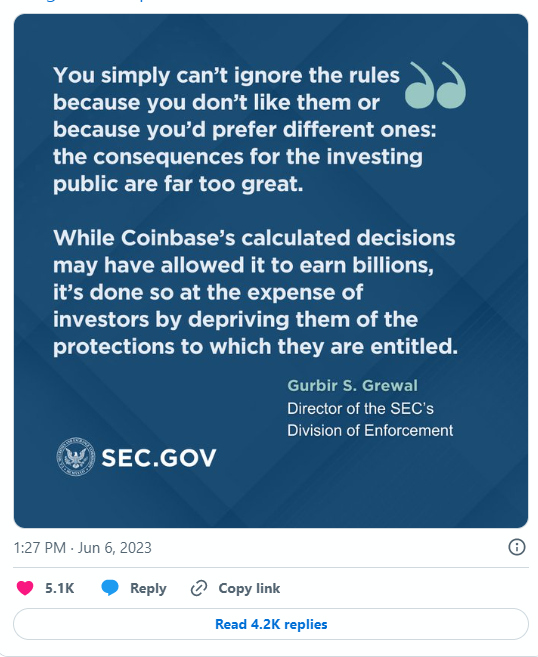Open the tweet info circle icon
This screenshot has width=538, height=657.
516,547
